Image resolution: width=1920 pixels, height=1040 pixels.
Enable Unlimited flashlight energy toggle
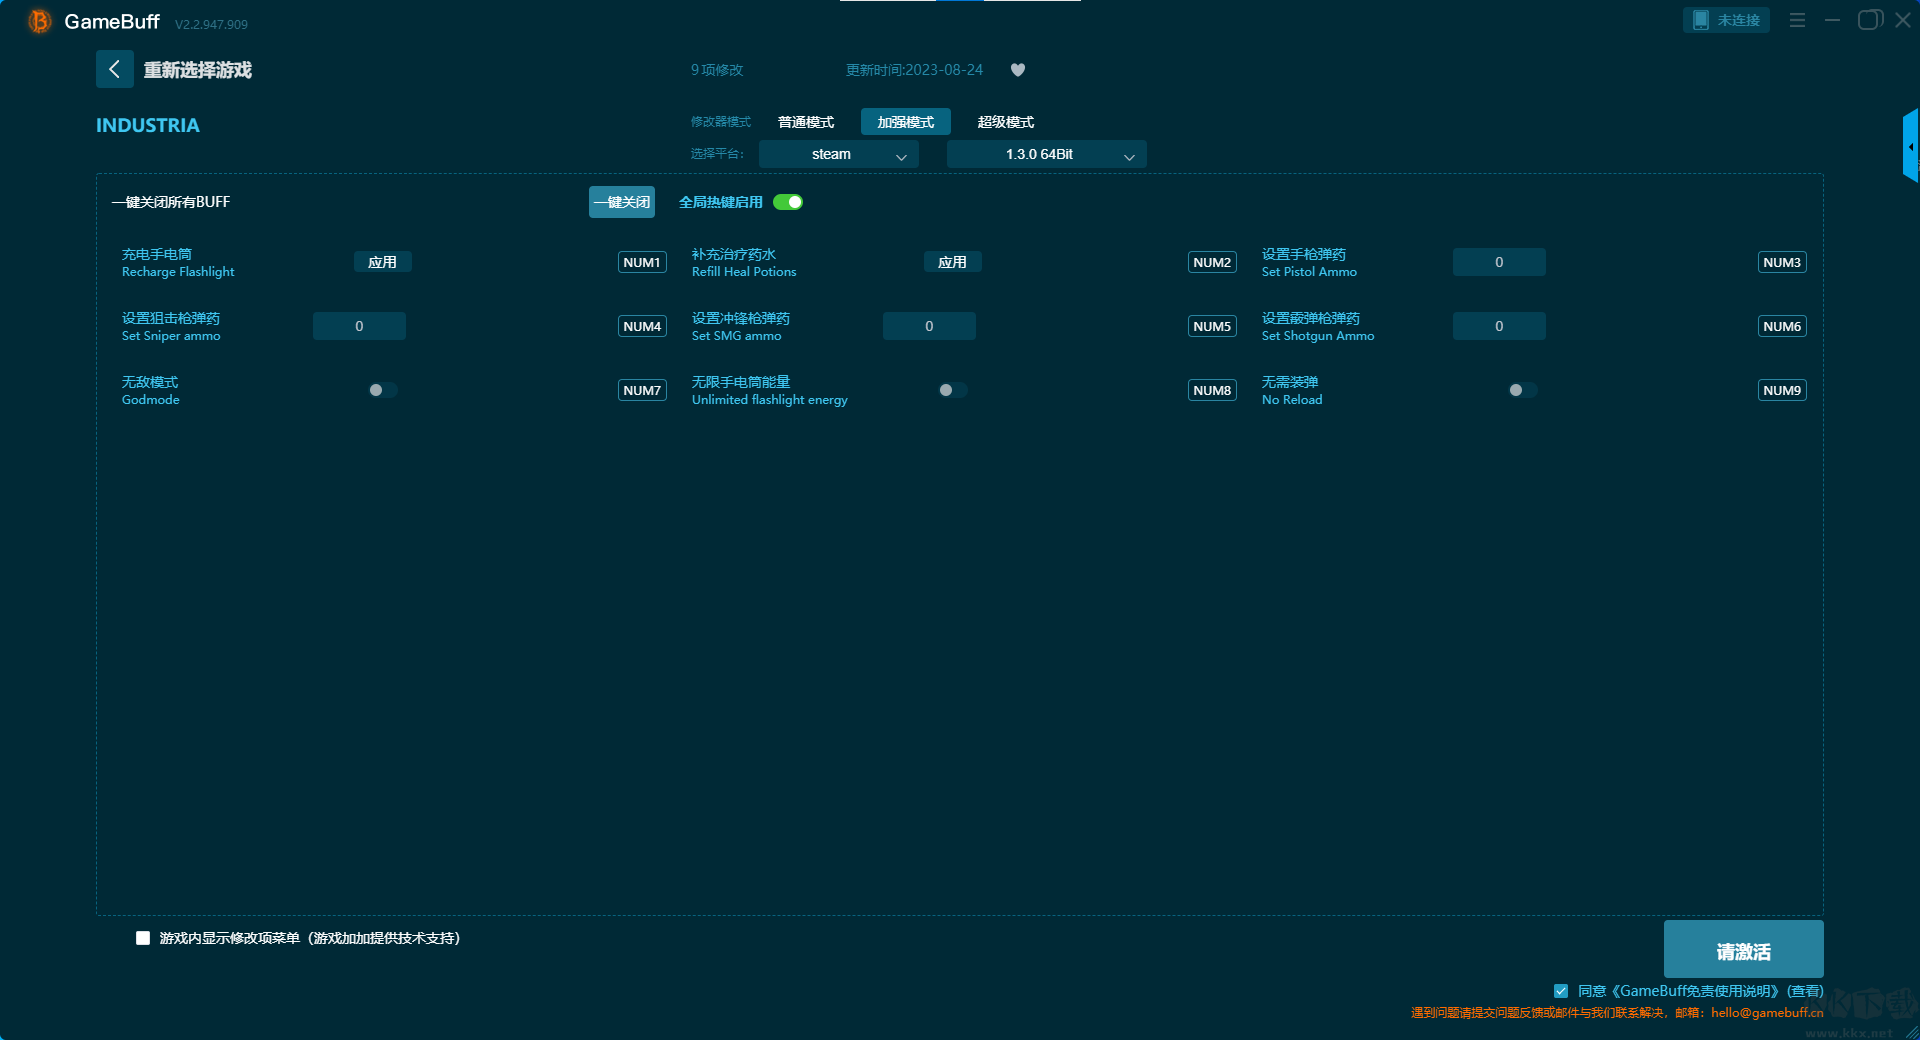click(x=953, y=390)
